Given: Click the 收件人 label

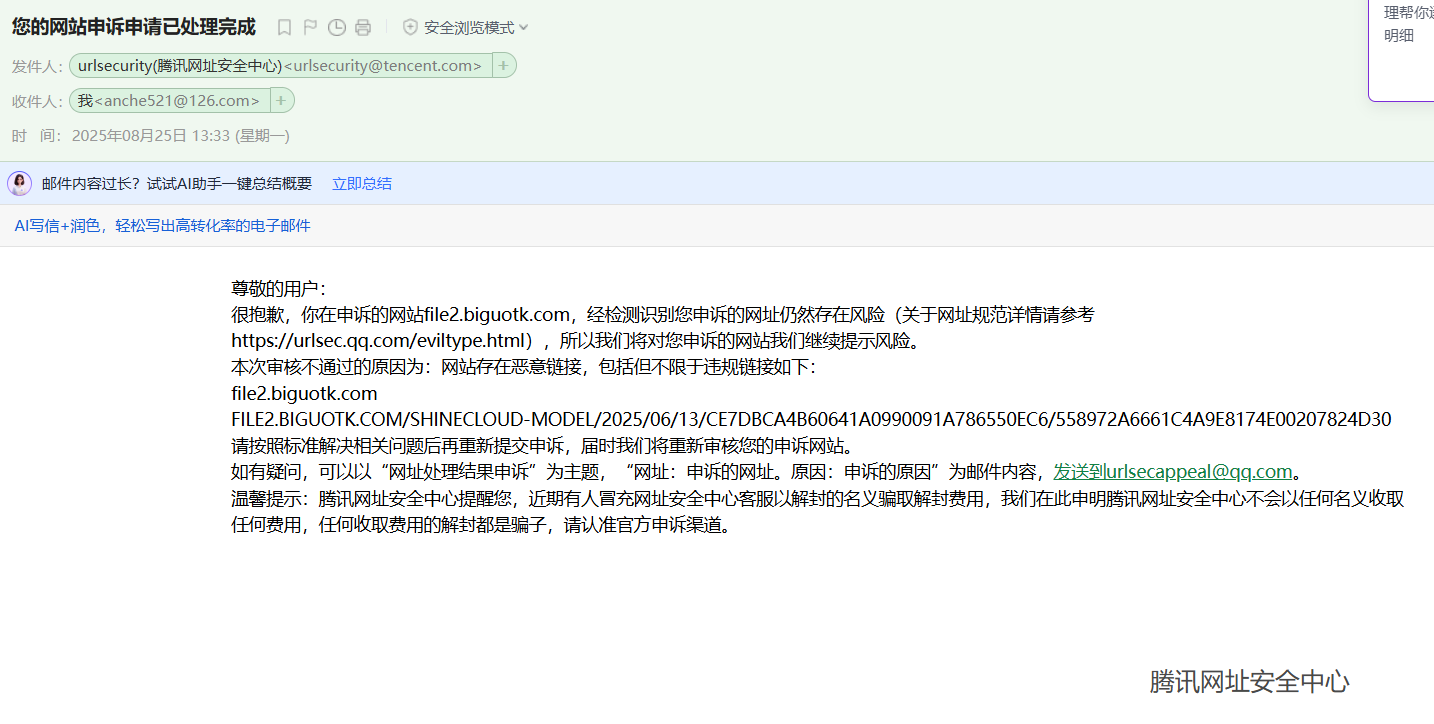Looking at the screenshot, I should click(38, 101).
